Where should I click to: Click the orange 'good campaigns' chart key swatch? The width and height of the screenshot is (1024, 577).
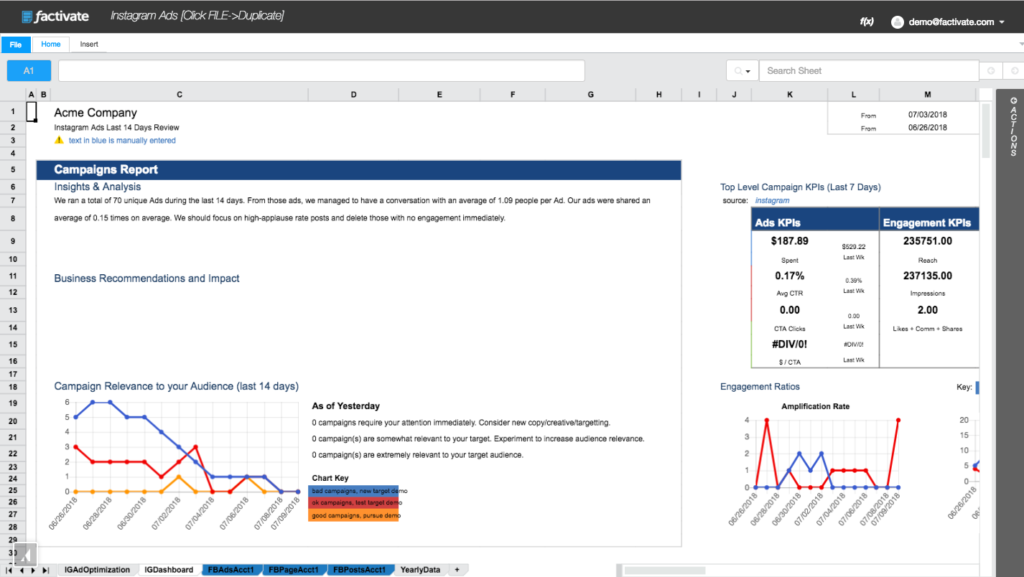[x=353, y=516]
